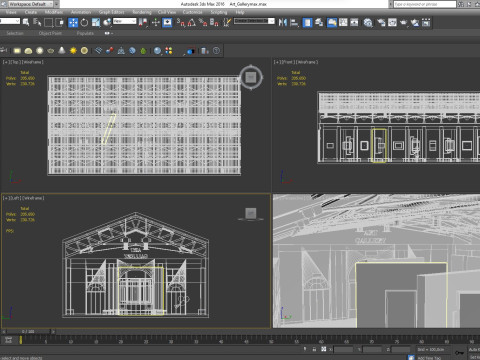Open the Rendering menu
This screenshot has height=360, width=480.
tap(142, 12)
